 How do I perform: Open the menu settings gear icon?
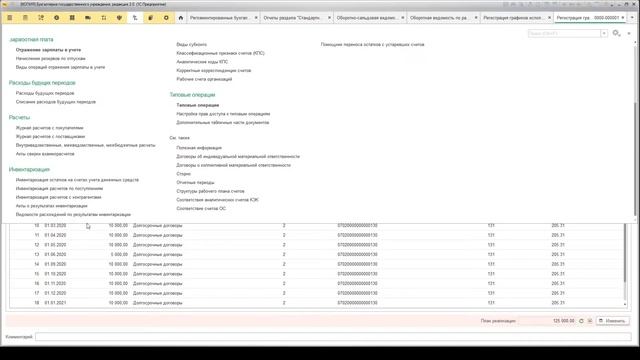pos(616,33)
